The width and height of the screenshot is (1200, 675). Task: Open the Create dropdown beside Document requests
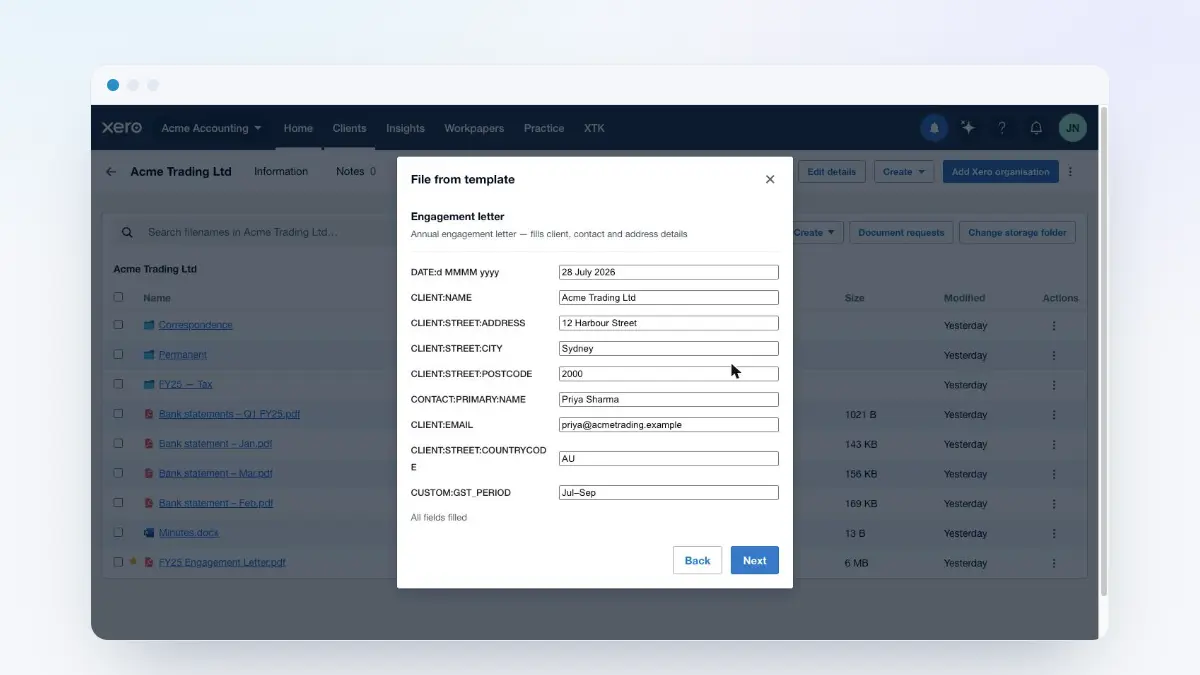[x=816, y=232]
